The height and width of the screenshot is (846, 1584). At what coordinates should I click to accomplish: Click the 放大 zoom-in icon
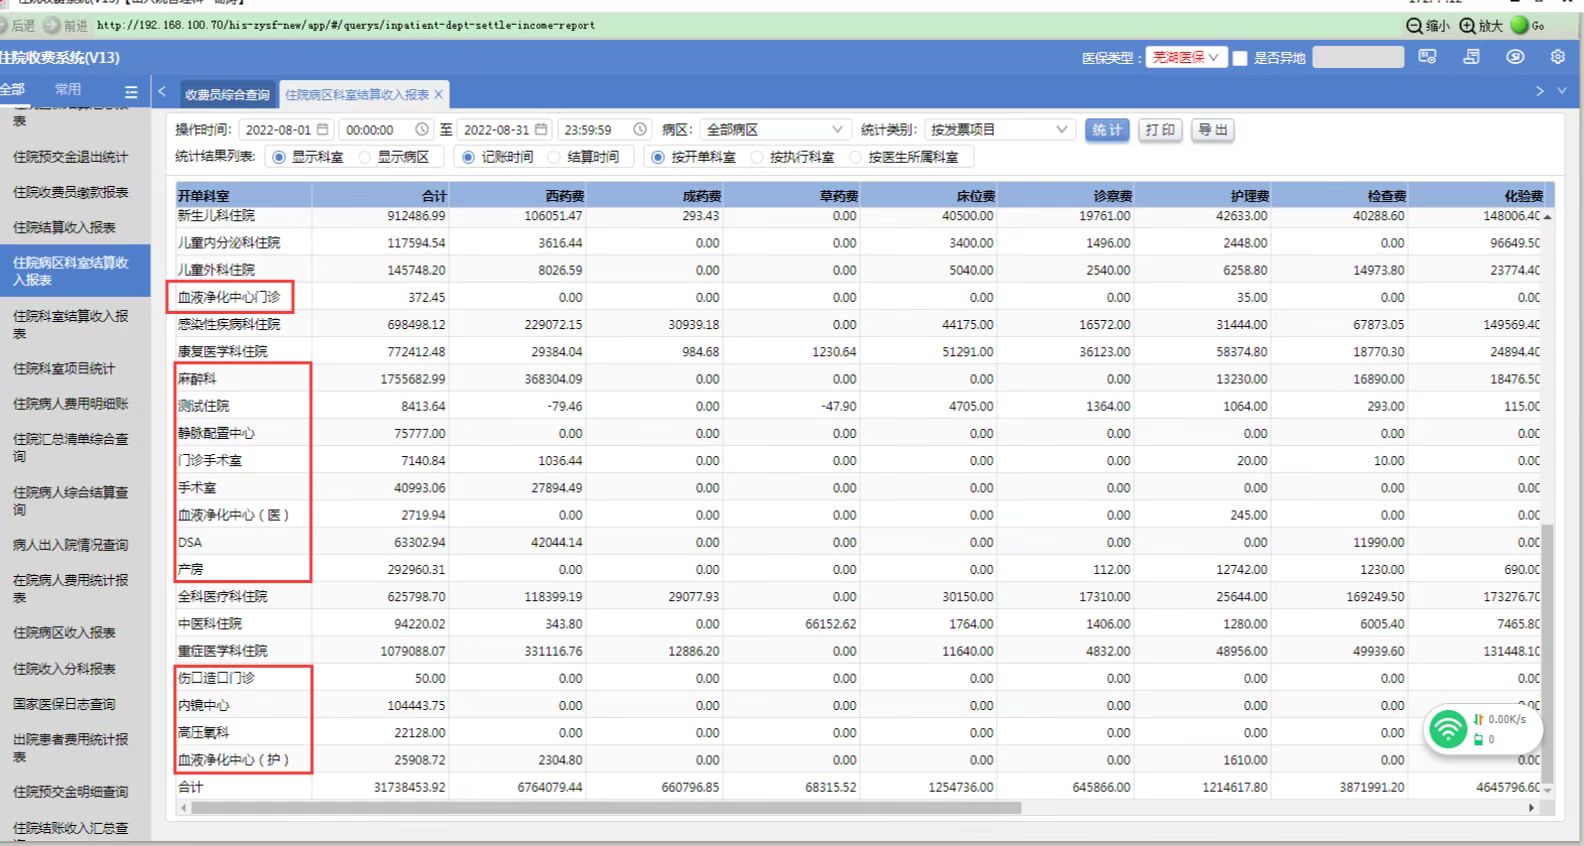tap(1468, 25)
